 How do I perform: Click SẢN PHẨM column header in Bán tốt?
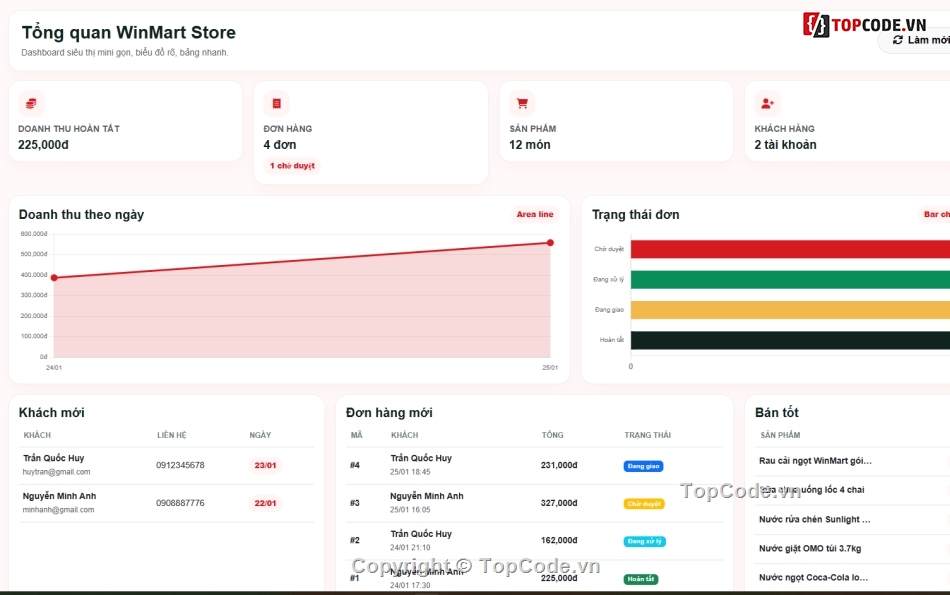pyautogui.click(x=780, y=435)
